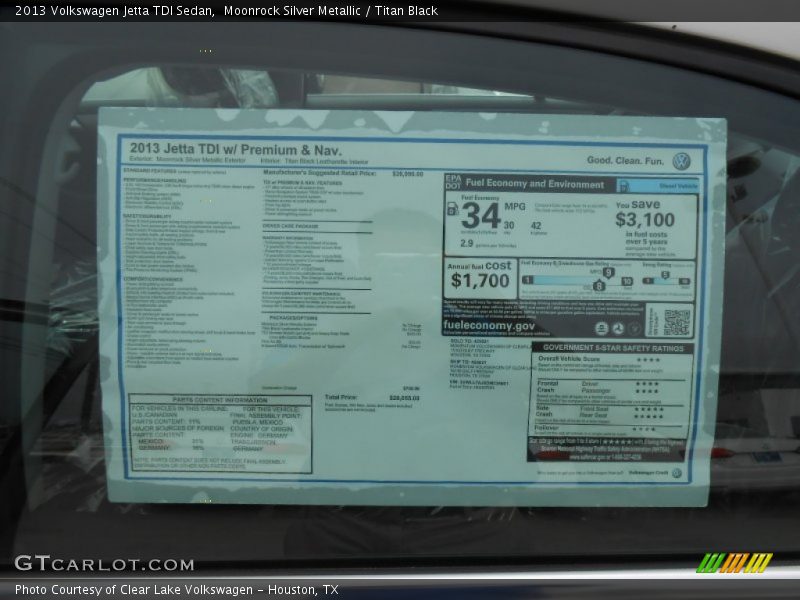Click the 2013 Volkswagen Jetta TDI Sedan title
800x600 pixels.
point(114,11)
